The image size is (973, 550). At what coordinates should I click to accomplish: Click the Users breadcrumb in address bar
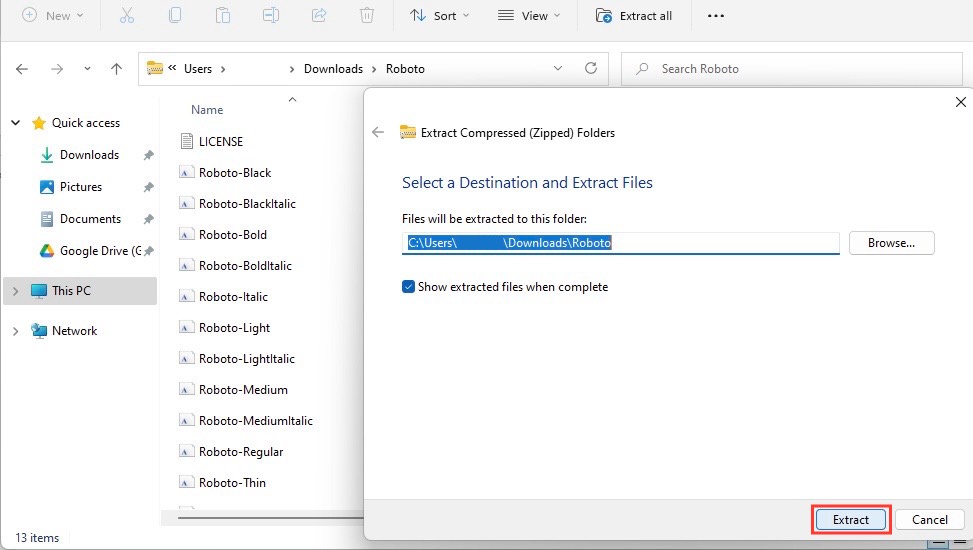tap(198, 69)
